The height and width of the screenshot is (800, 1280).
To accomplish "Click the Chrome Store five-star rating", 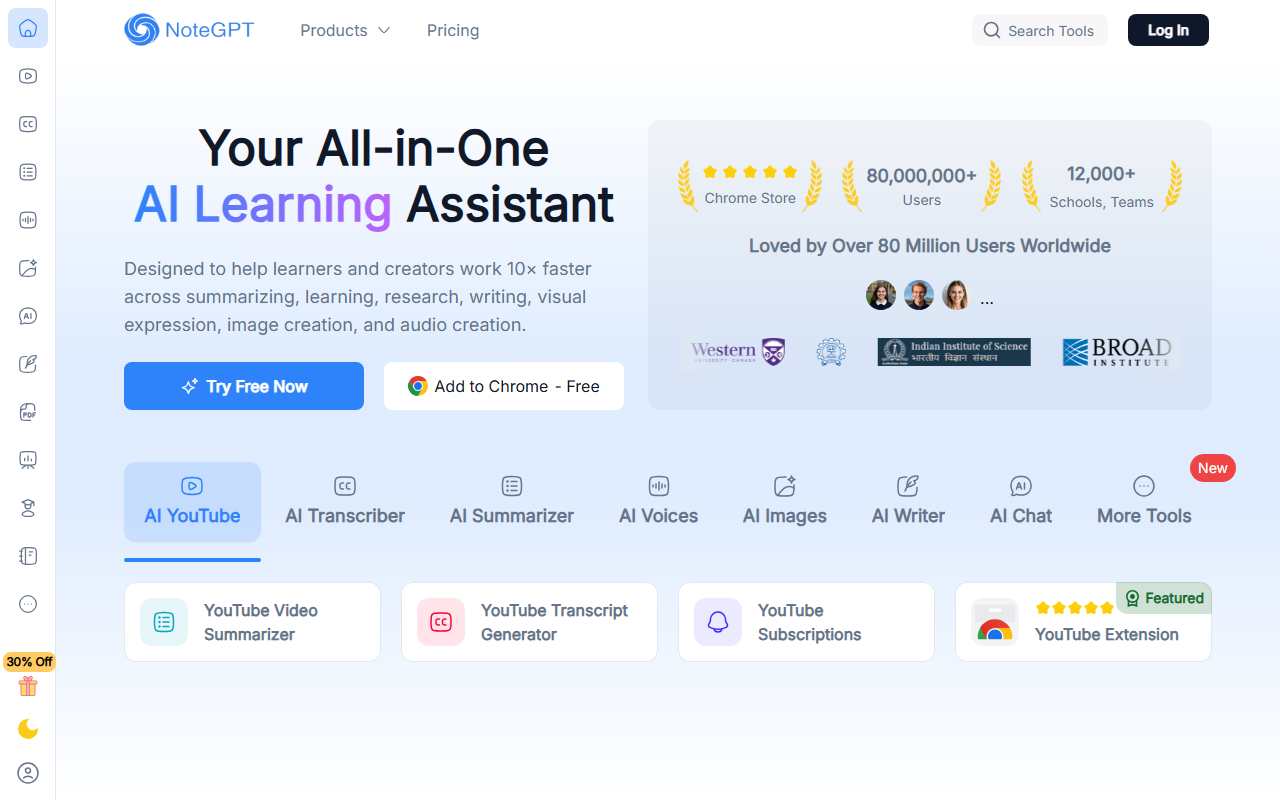I will pos(750,172).
